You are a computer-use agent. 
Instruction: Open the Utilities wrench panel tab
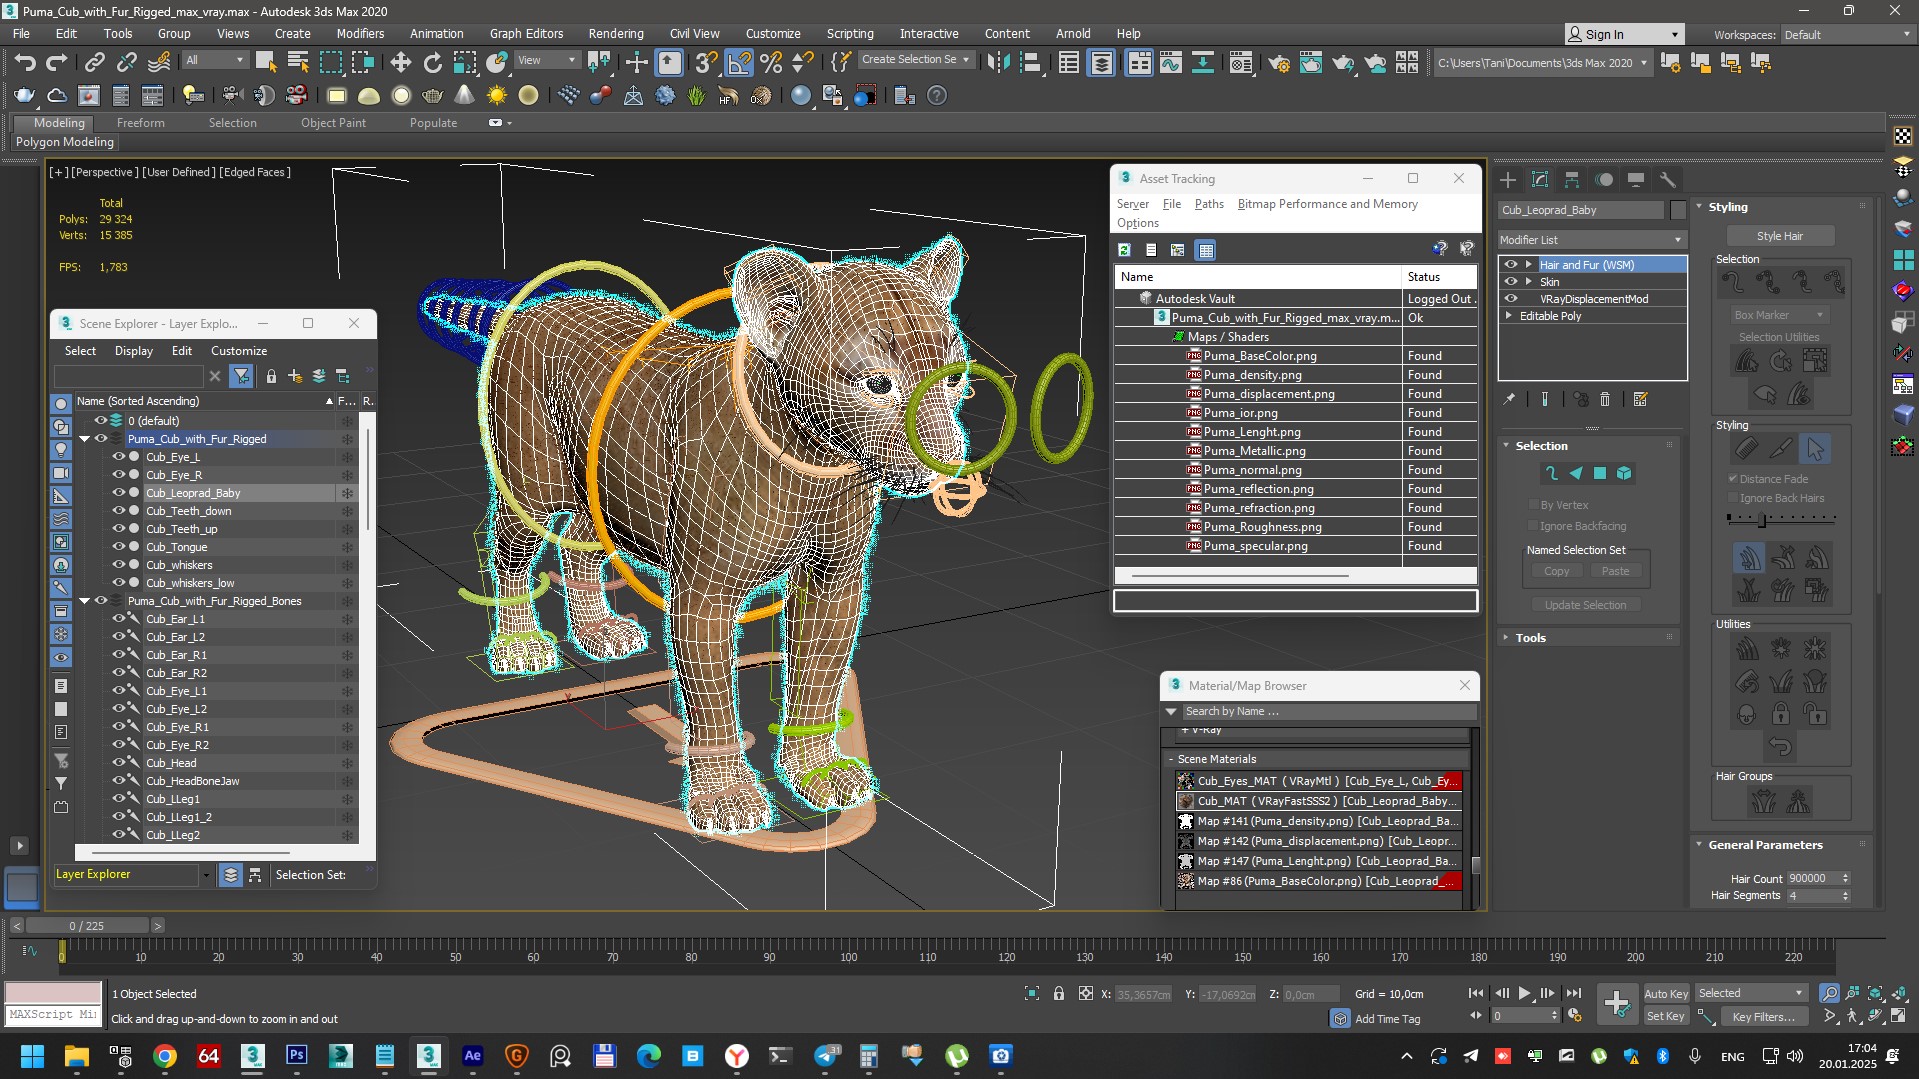pyautogui.click(x=1667, y=180)
